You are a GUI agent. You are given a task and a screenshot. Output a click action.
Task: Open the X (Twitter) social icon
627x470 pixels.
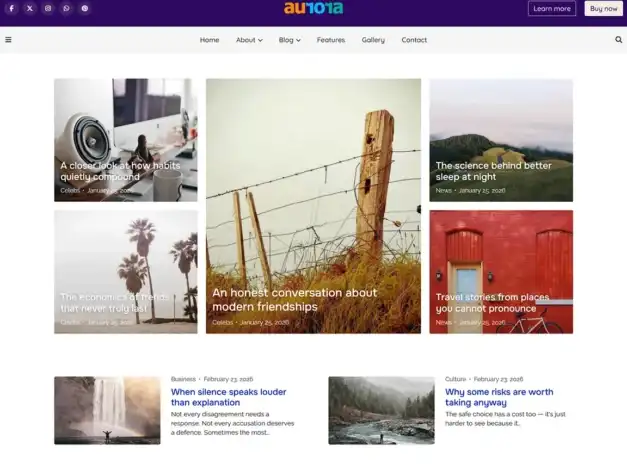30,8
